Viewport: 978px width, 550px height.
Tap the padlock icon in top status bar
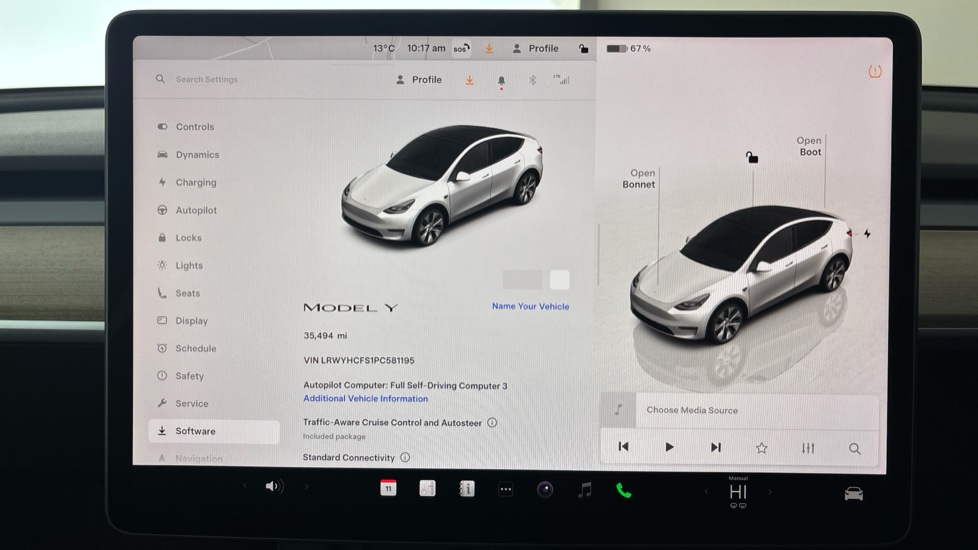click(x=583, y=48)
